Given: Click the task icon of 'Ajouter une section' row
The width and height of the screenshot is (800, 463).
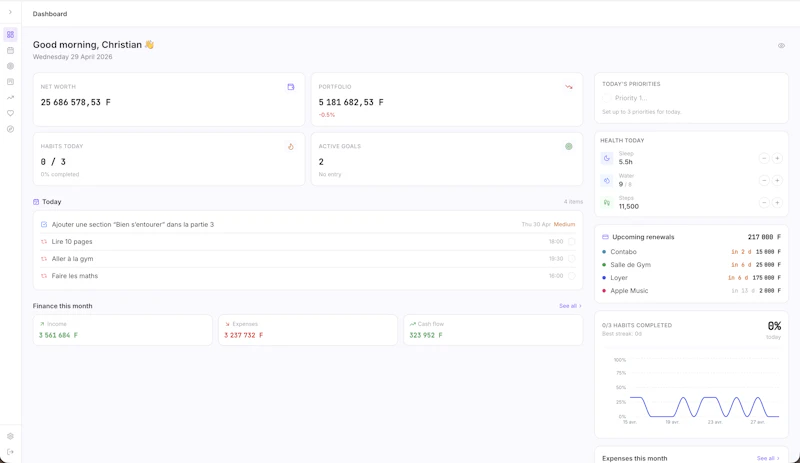Looking at the screenshot, I should 44,225.
